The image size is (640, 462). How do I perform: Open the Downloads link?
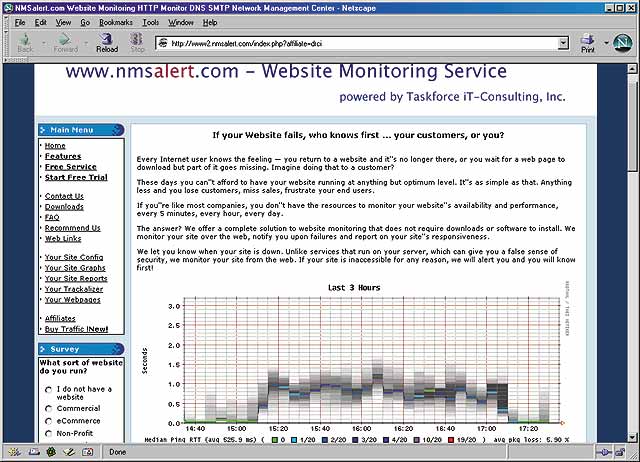pyautogui.click(x=64, y=207)
